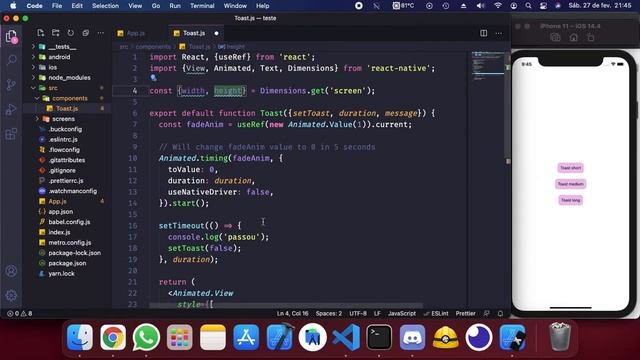Viewport: 640px width, 360px height.
Task: Open package.json in explorer
Action: [67, 263]
